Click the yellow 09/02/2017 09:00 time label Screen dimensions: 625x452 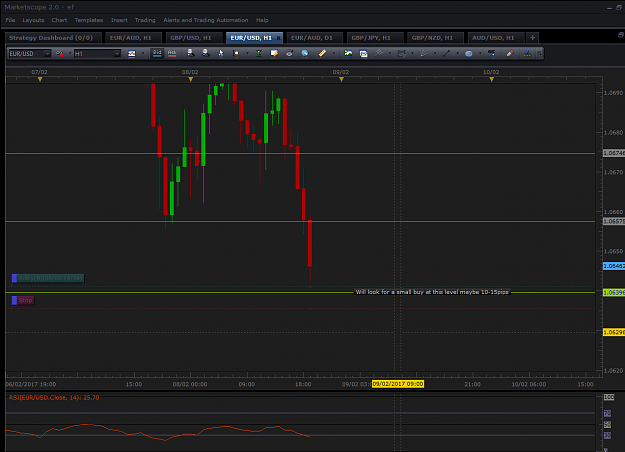pyautogui.click(x=398, y=384)
